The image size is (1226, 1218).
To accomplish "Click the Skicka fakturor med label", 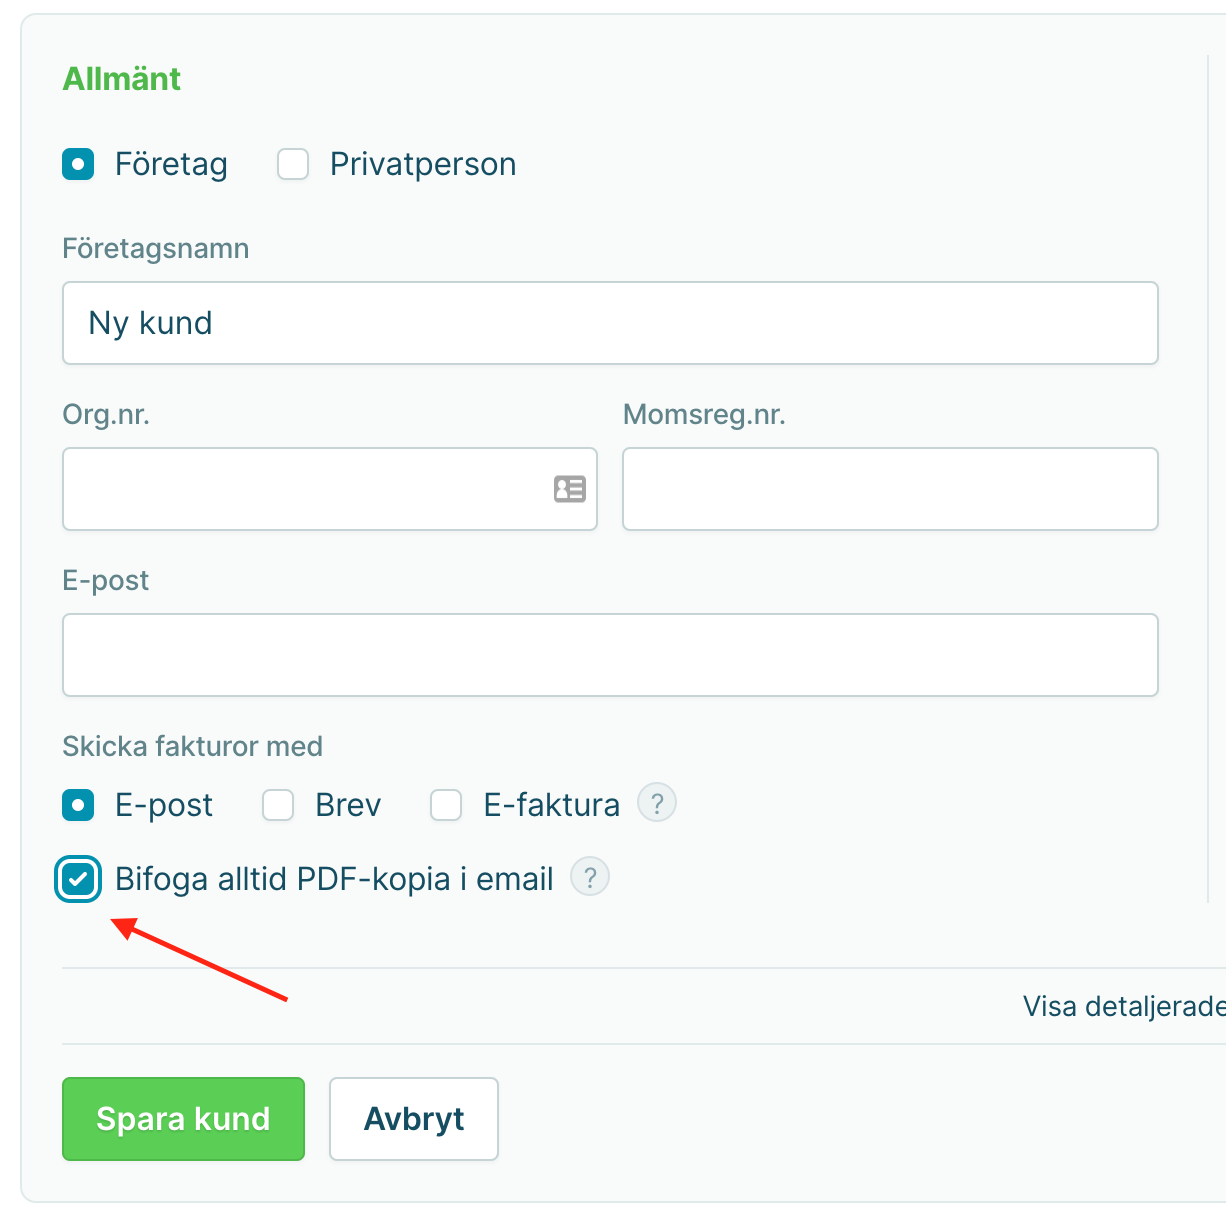I will [192, 746].
